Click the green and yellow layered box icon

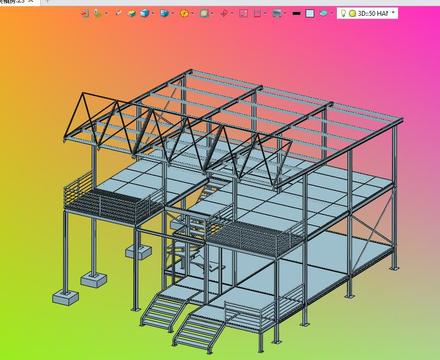tap(132, 13)
